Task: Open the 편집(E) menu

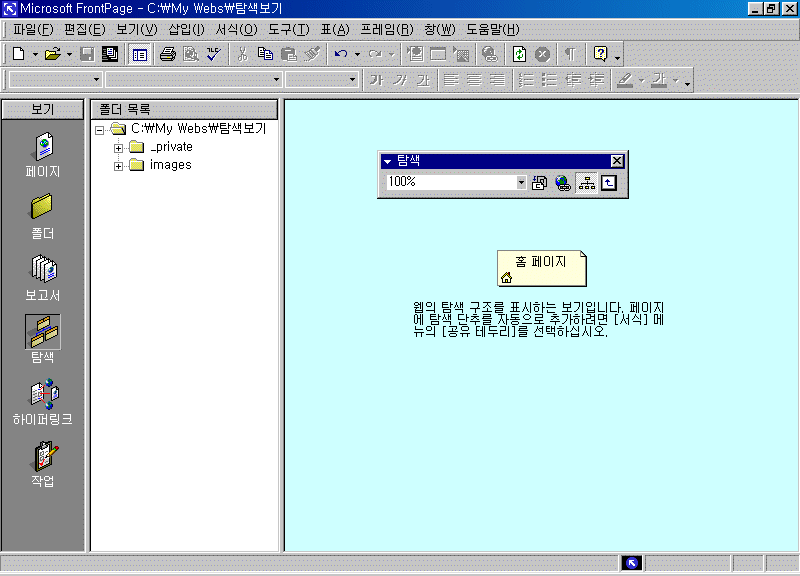Action: 84,30
